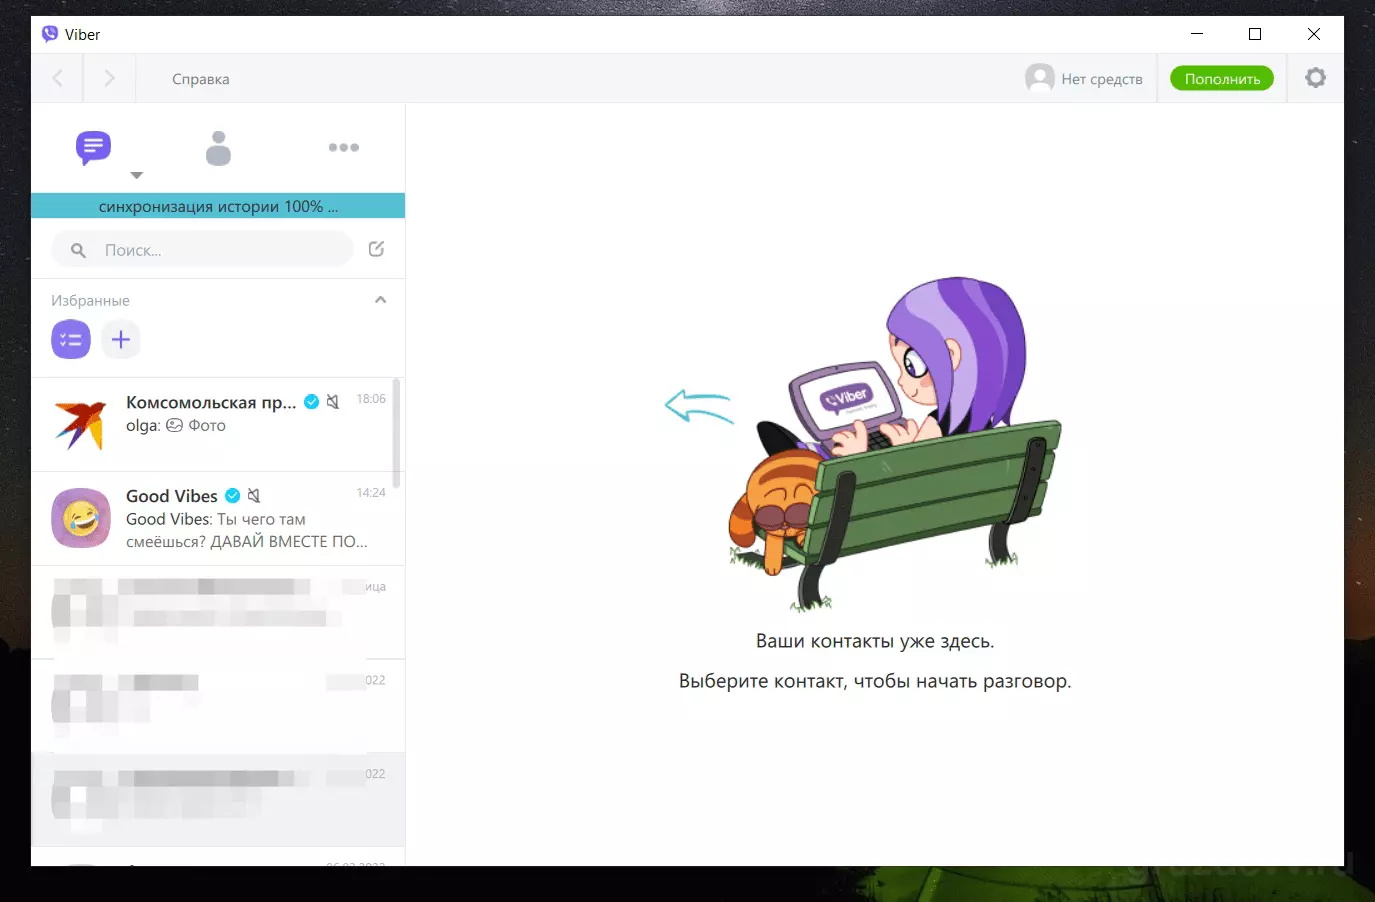
Task: Open the Chats tab icon
Action: pyautogui.click(x=93, y=148)
